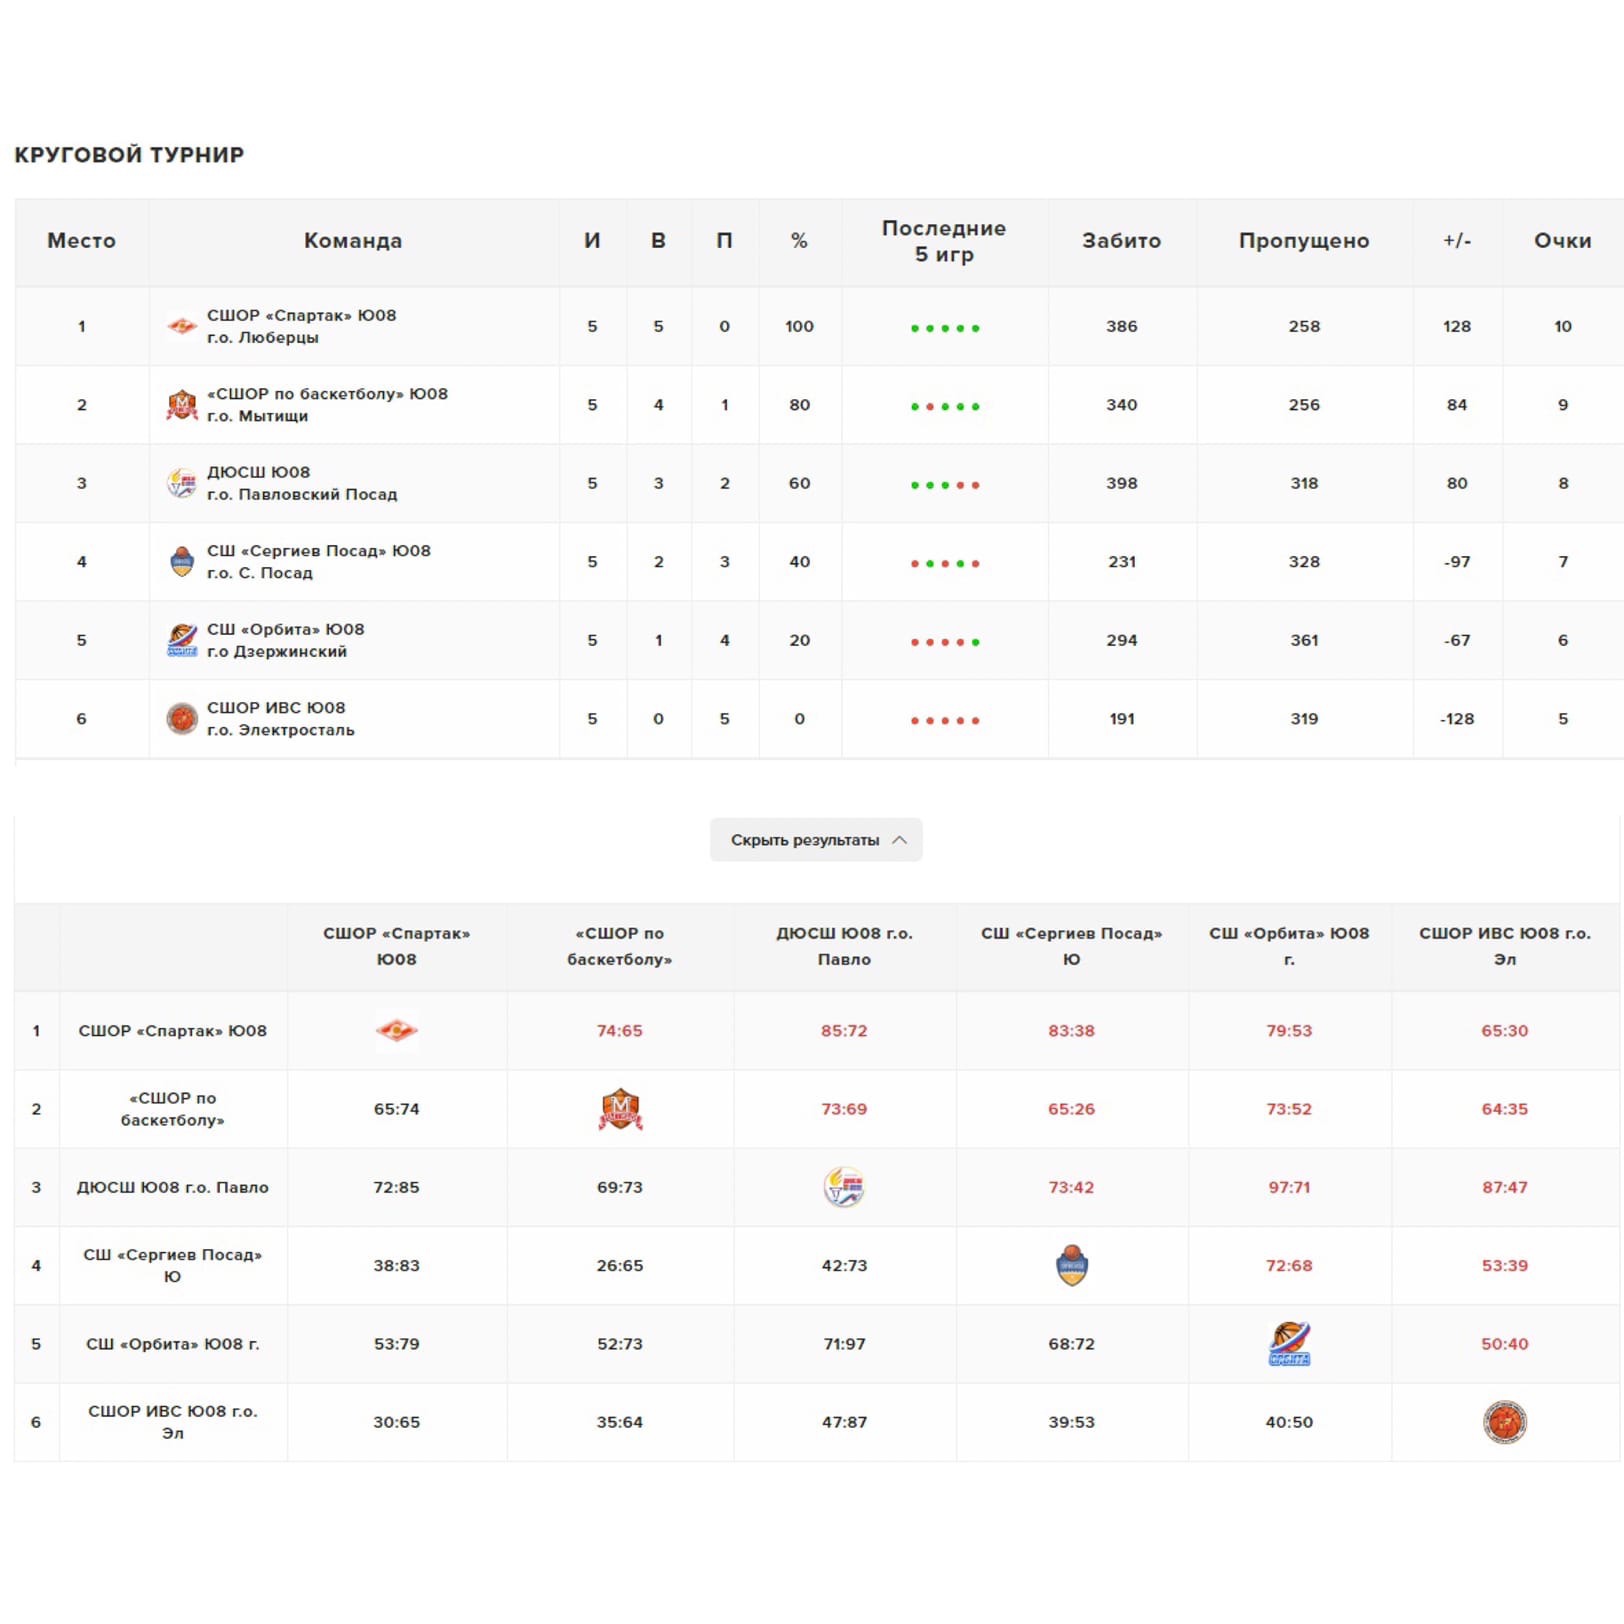Open the 87:47 game result

click(x=1505, y=1187)
